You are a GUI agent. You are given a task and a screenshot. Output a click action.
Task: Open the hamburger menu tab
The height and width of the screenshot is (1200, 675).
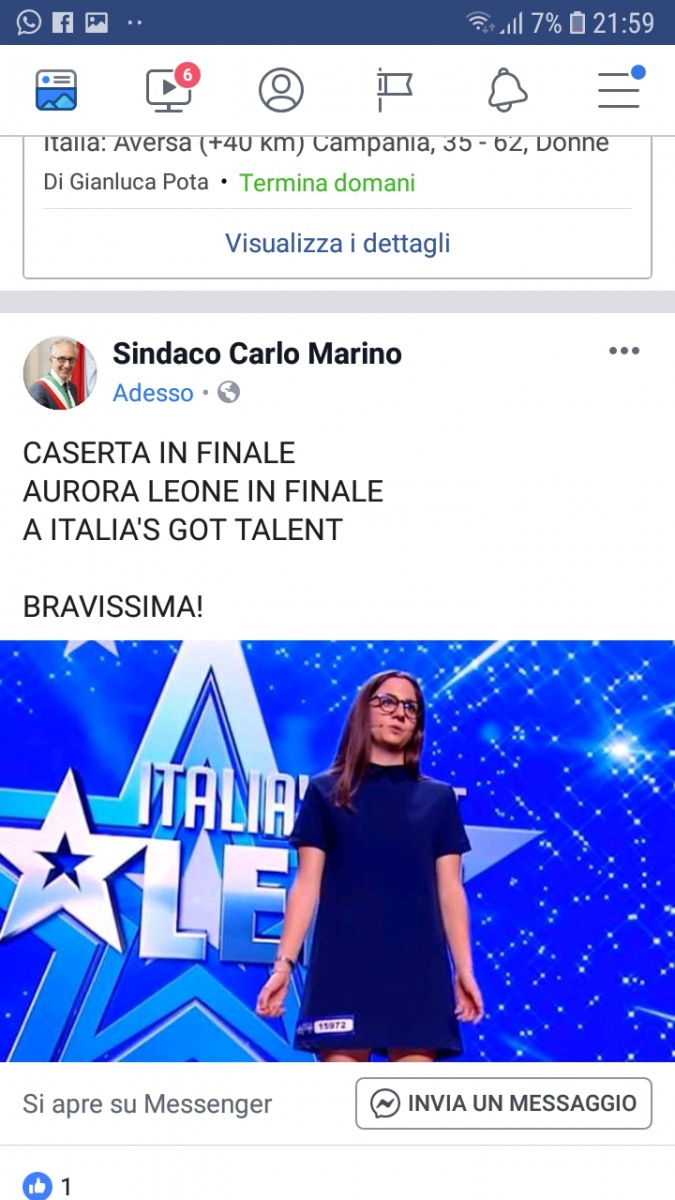(620, 88)
